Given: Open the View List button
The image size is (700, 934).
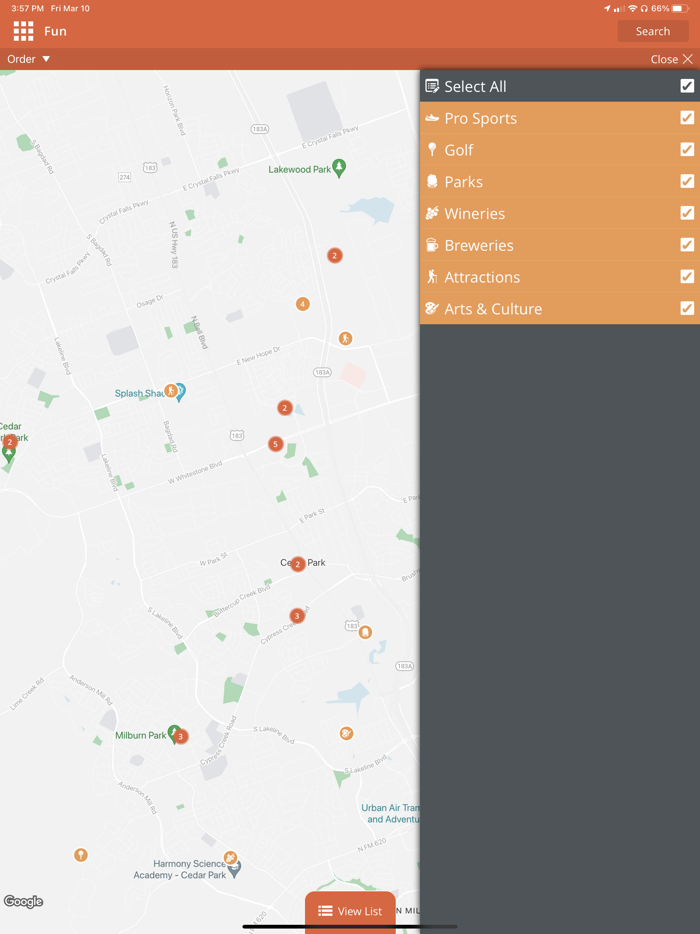Looking at the screenshot, I should click(350, 911).
